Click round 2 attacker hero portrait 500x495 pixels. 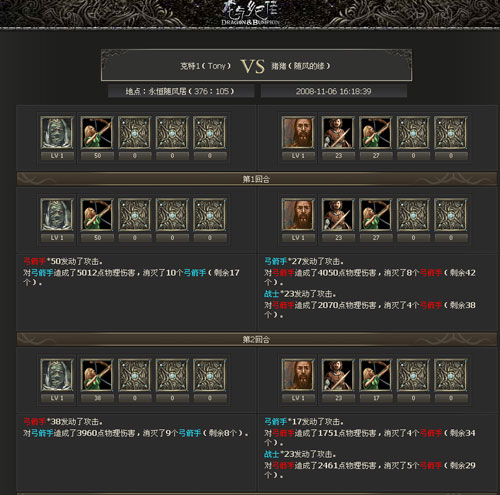pyautogui.click(x=57, y=375)
